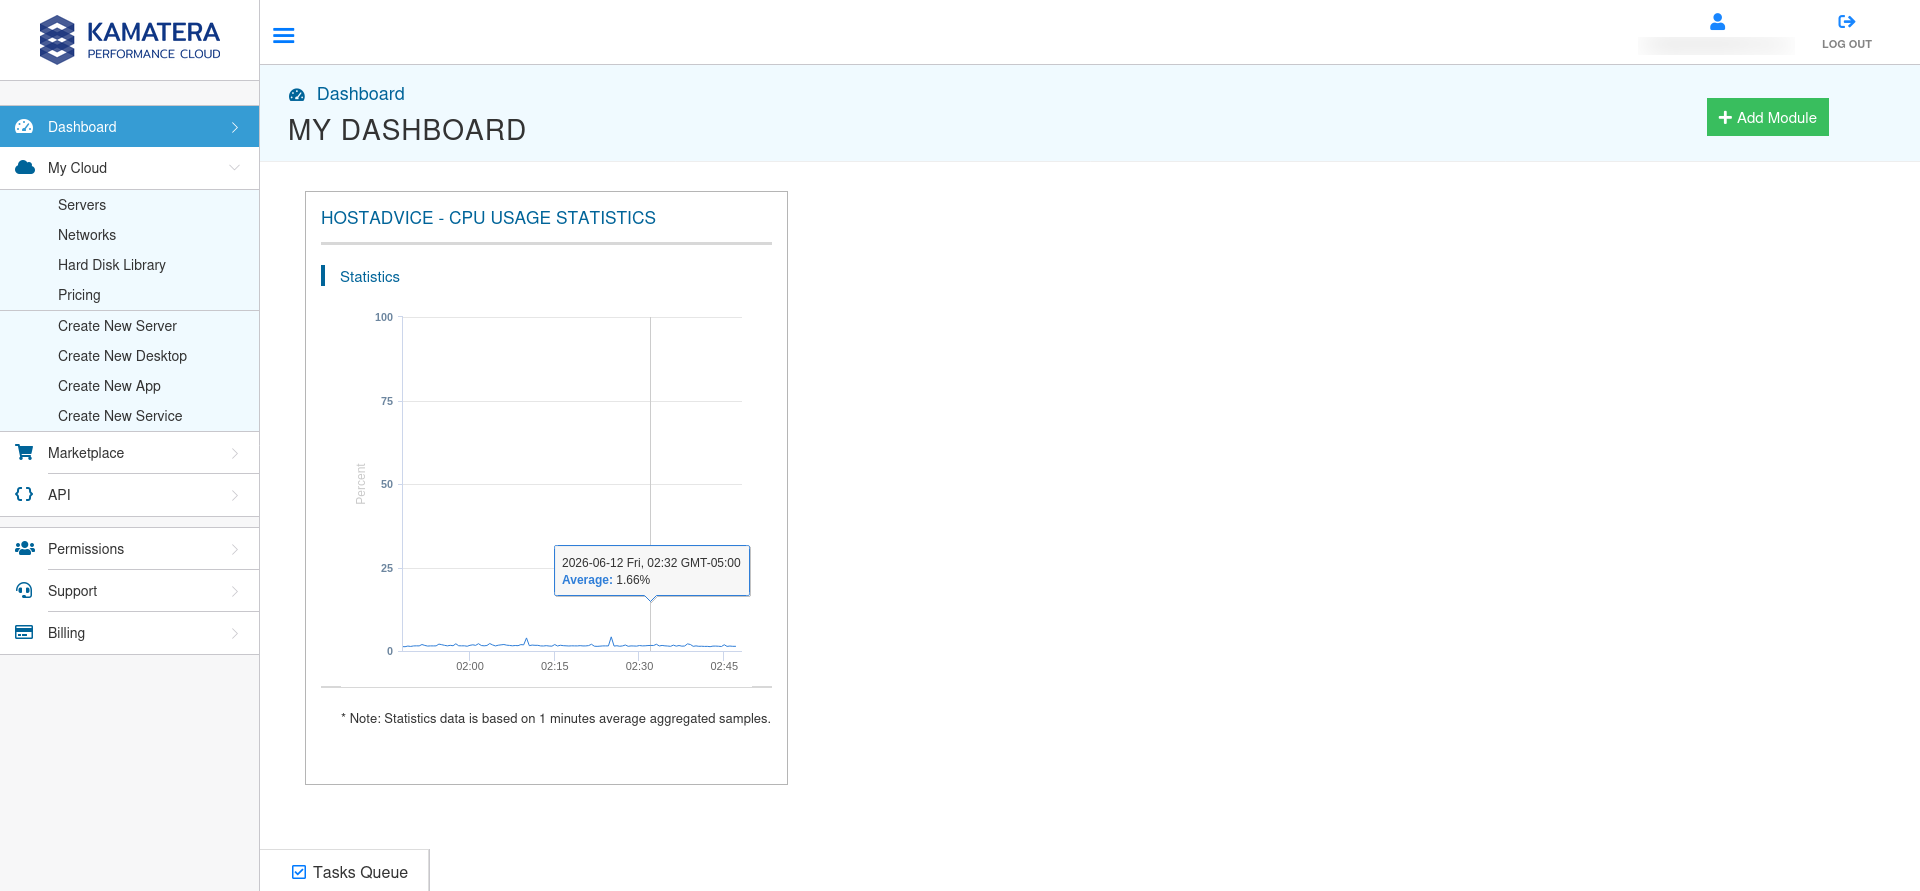This screenshot has width=1920, height=891.
Task: Click the breadcrumb Dashboard gauge icon
Action: [297, 95]
